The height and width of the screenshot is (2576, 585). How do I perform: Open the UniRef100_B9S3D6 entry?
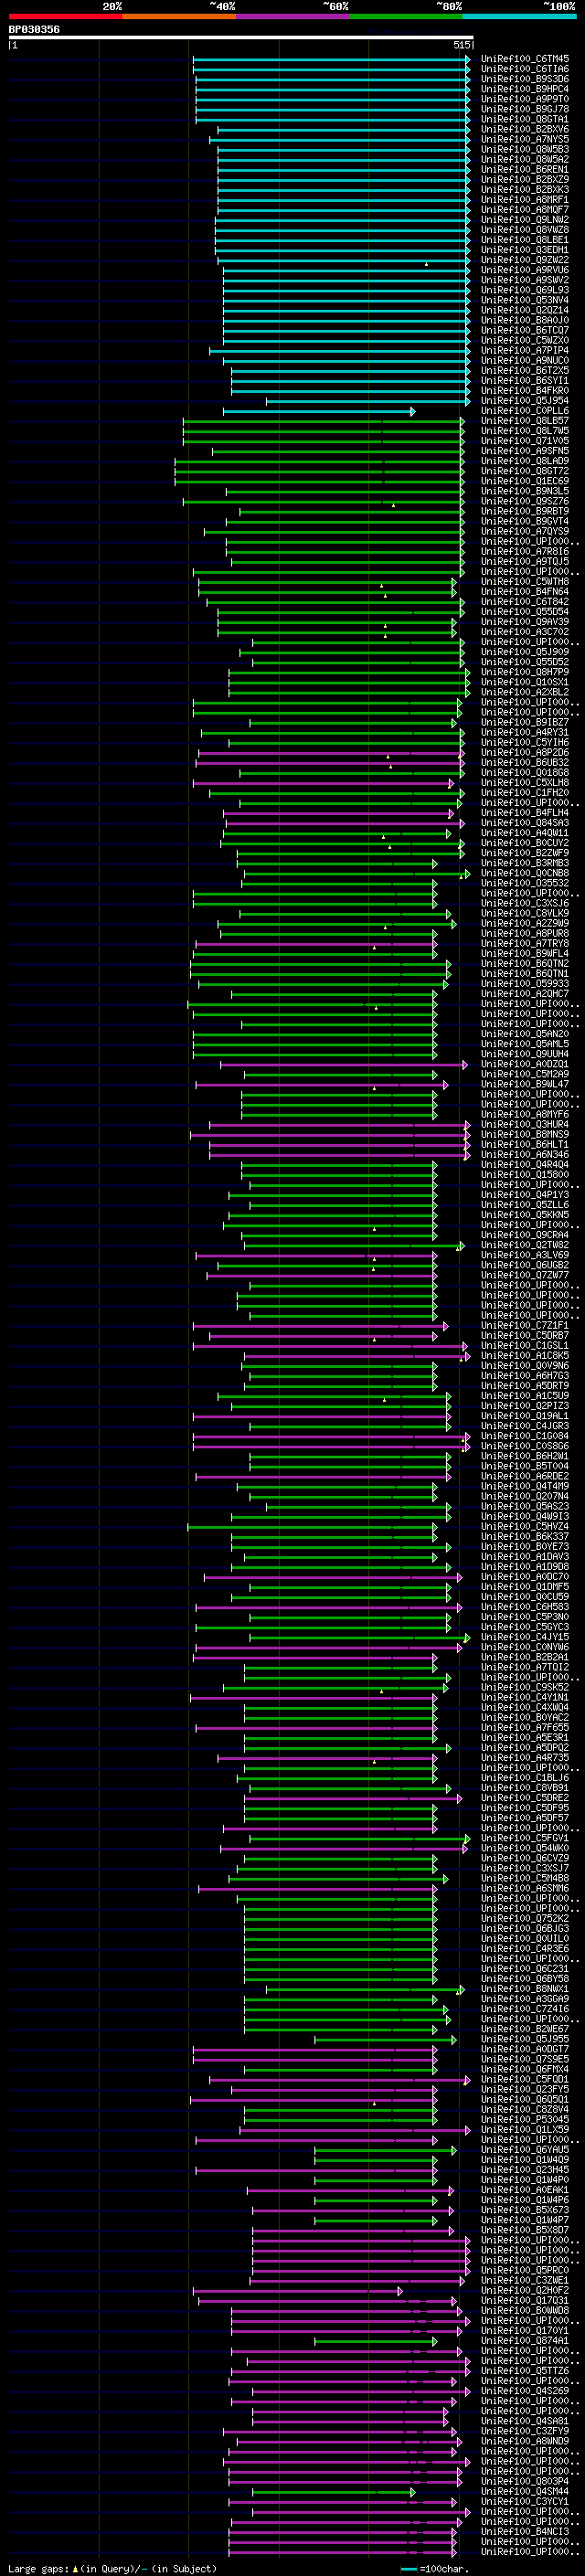pyautogui.click(x=525, y=79)
